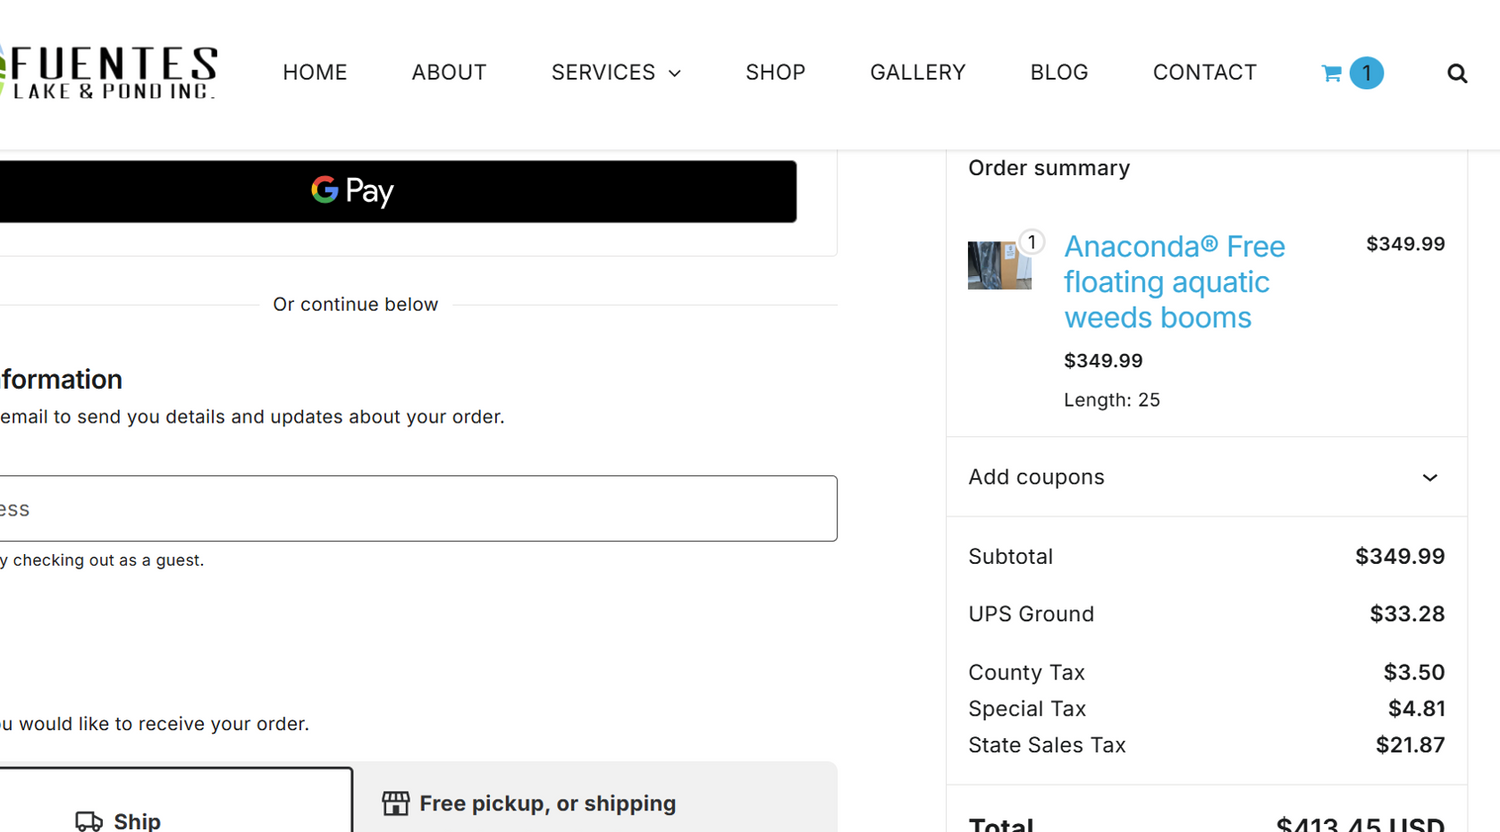Click the email address input field

point(416,508)
